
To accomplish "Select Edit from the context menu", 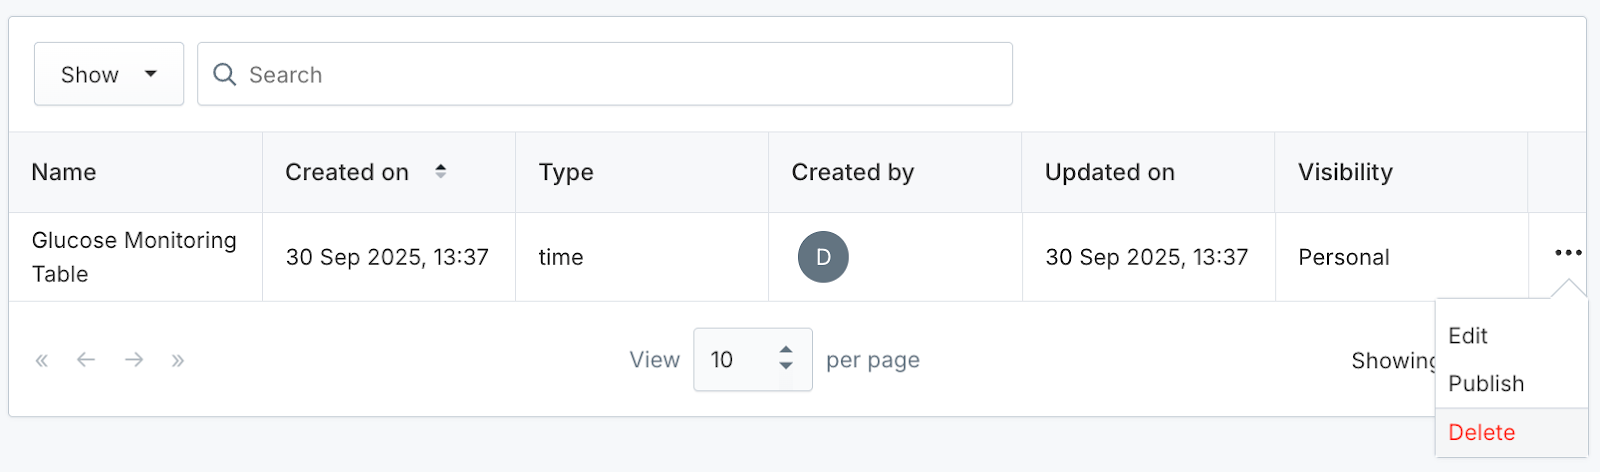I will [x=1468, y=336].
